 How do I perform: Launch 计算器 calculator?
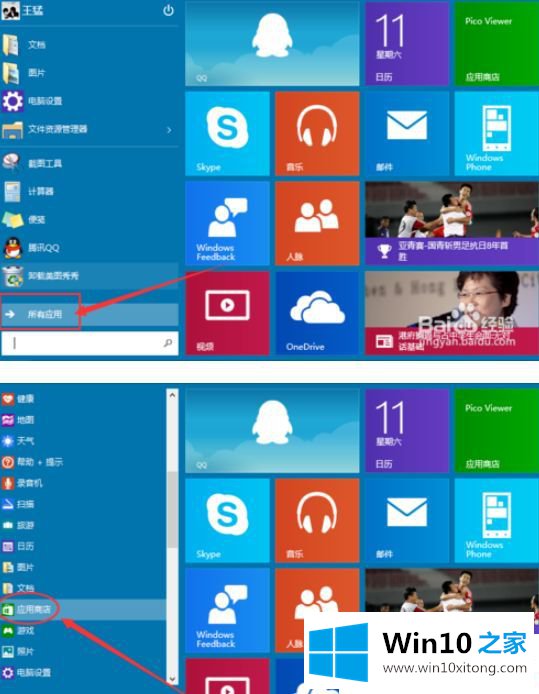[89, 191]
